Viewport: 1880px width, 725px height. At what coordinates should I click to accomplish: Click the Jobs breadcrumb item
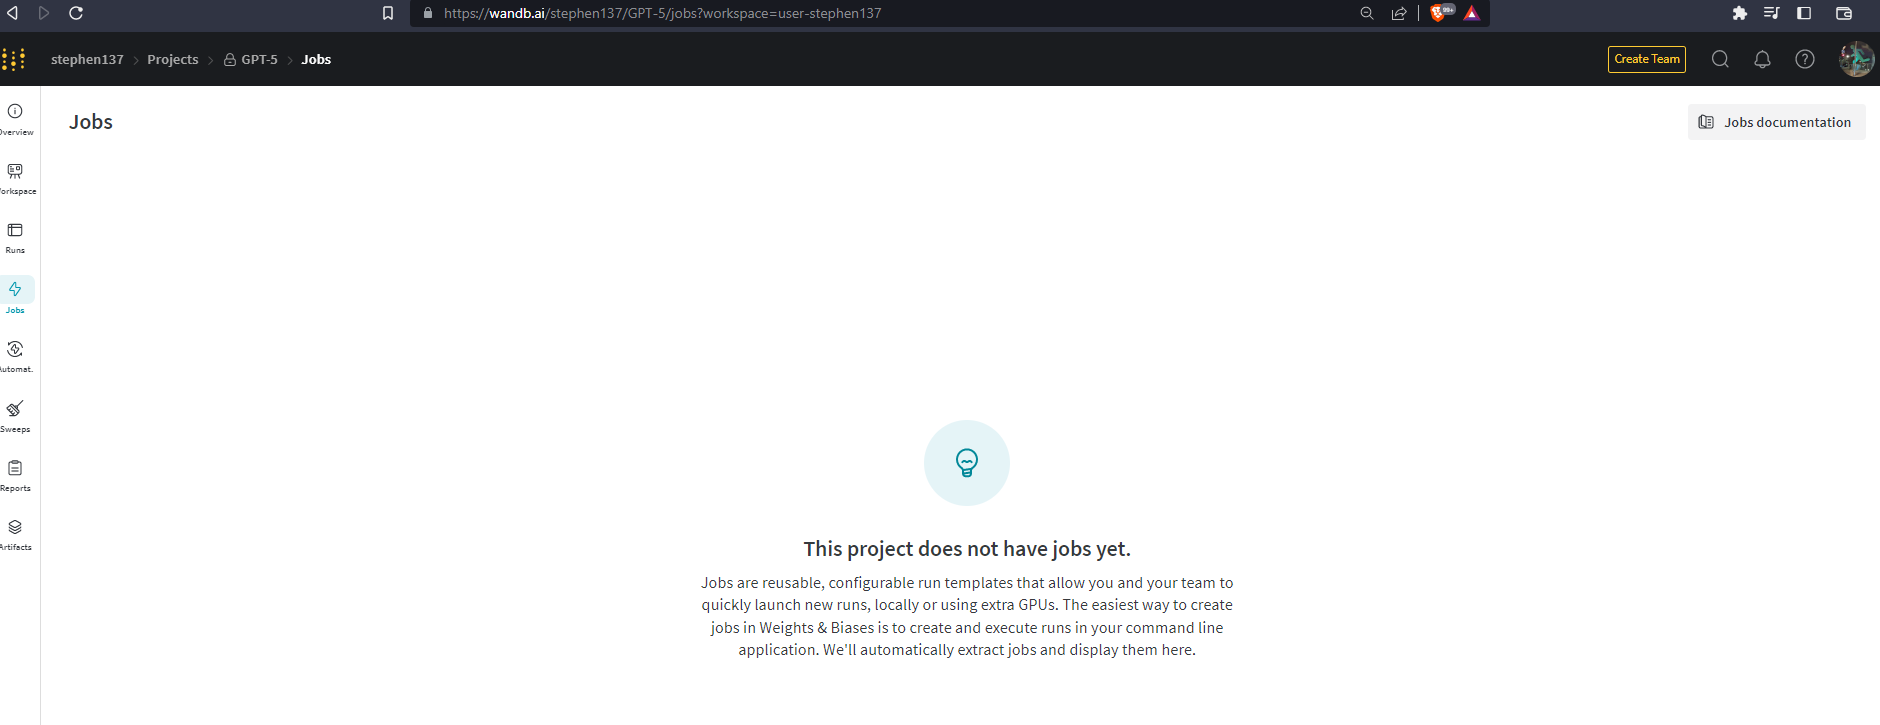(316, 60)
